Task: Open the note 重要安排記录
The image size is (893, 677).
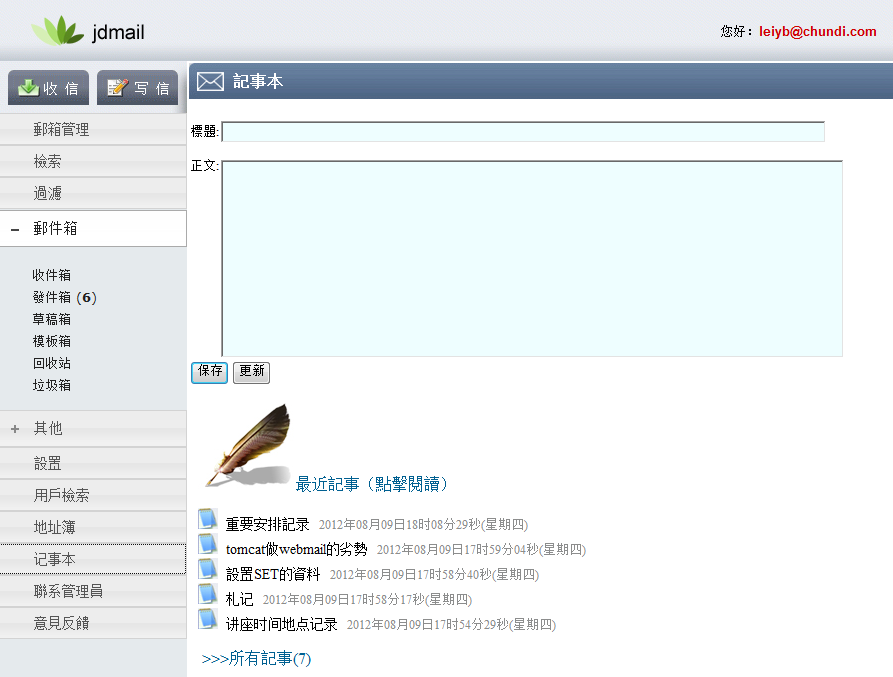Action: pos(267,524)
